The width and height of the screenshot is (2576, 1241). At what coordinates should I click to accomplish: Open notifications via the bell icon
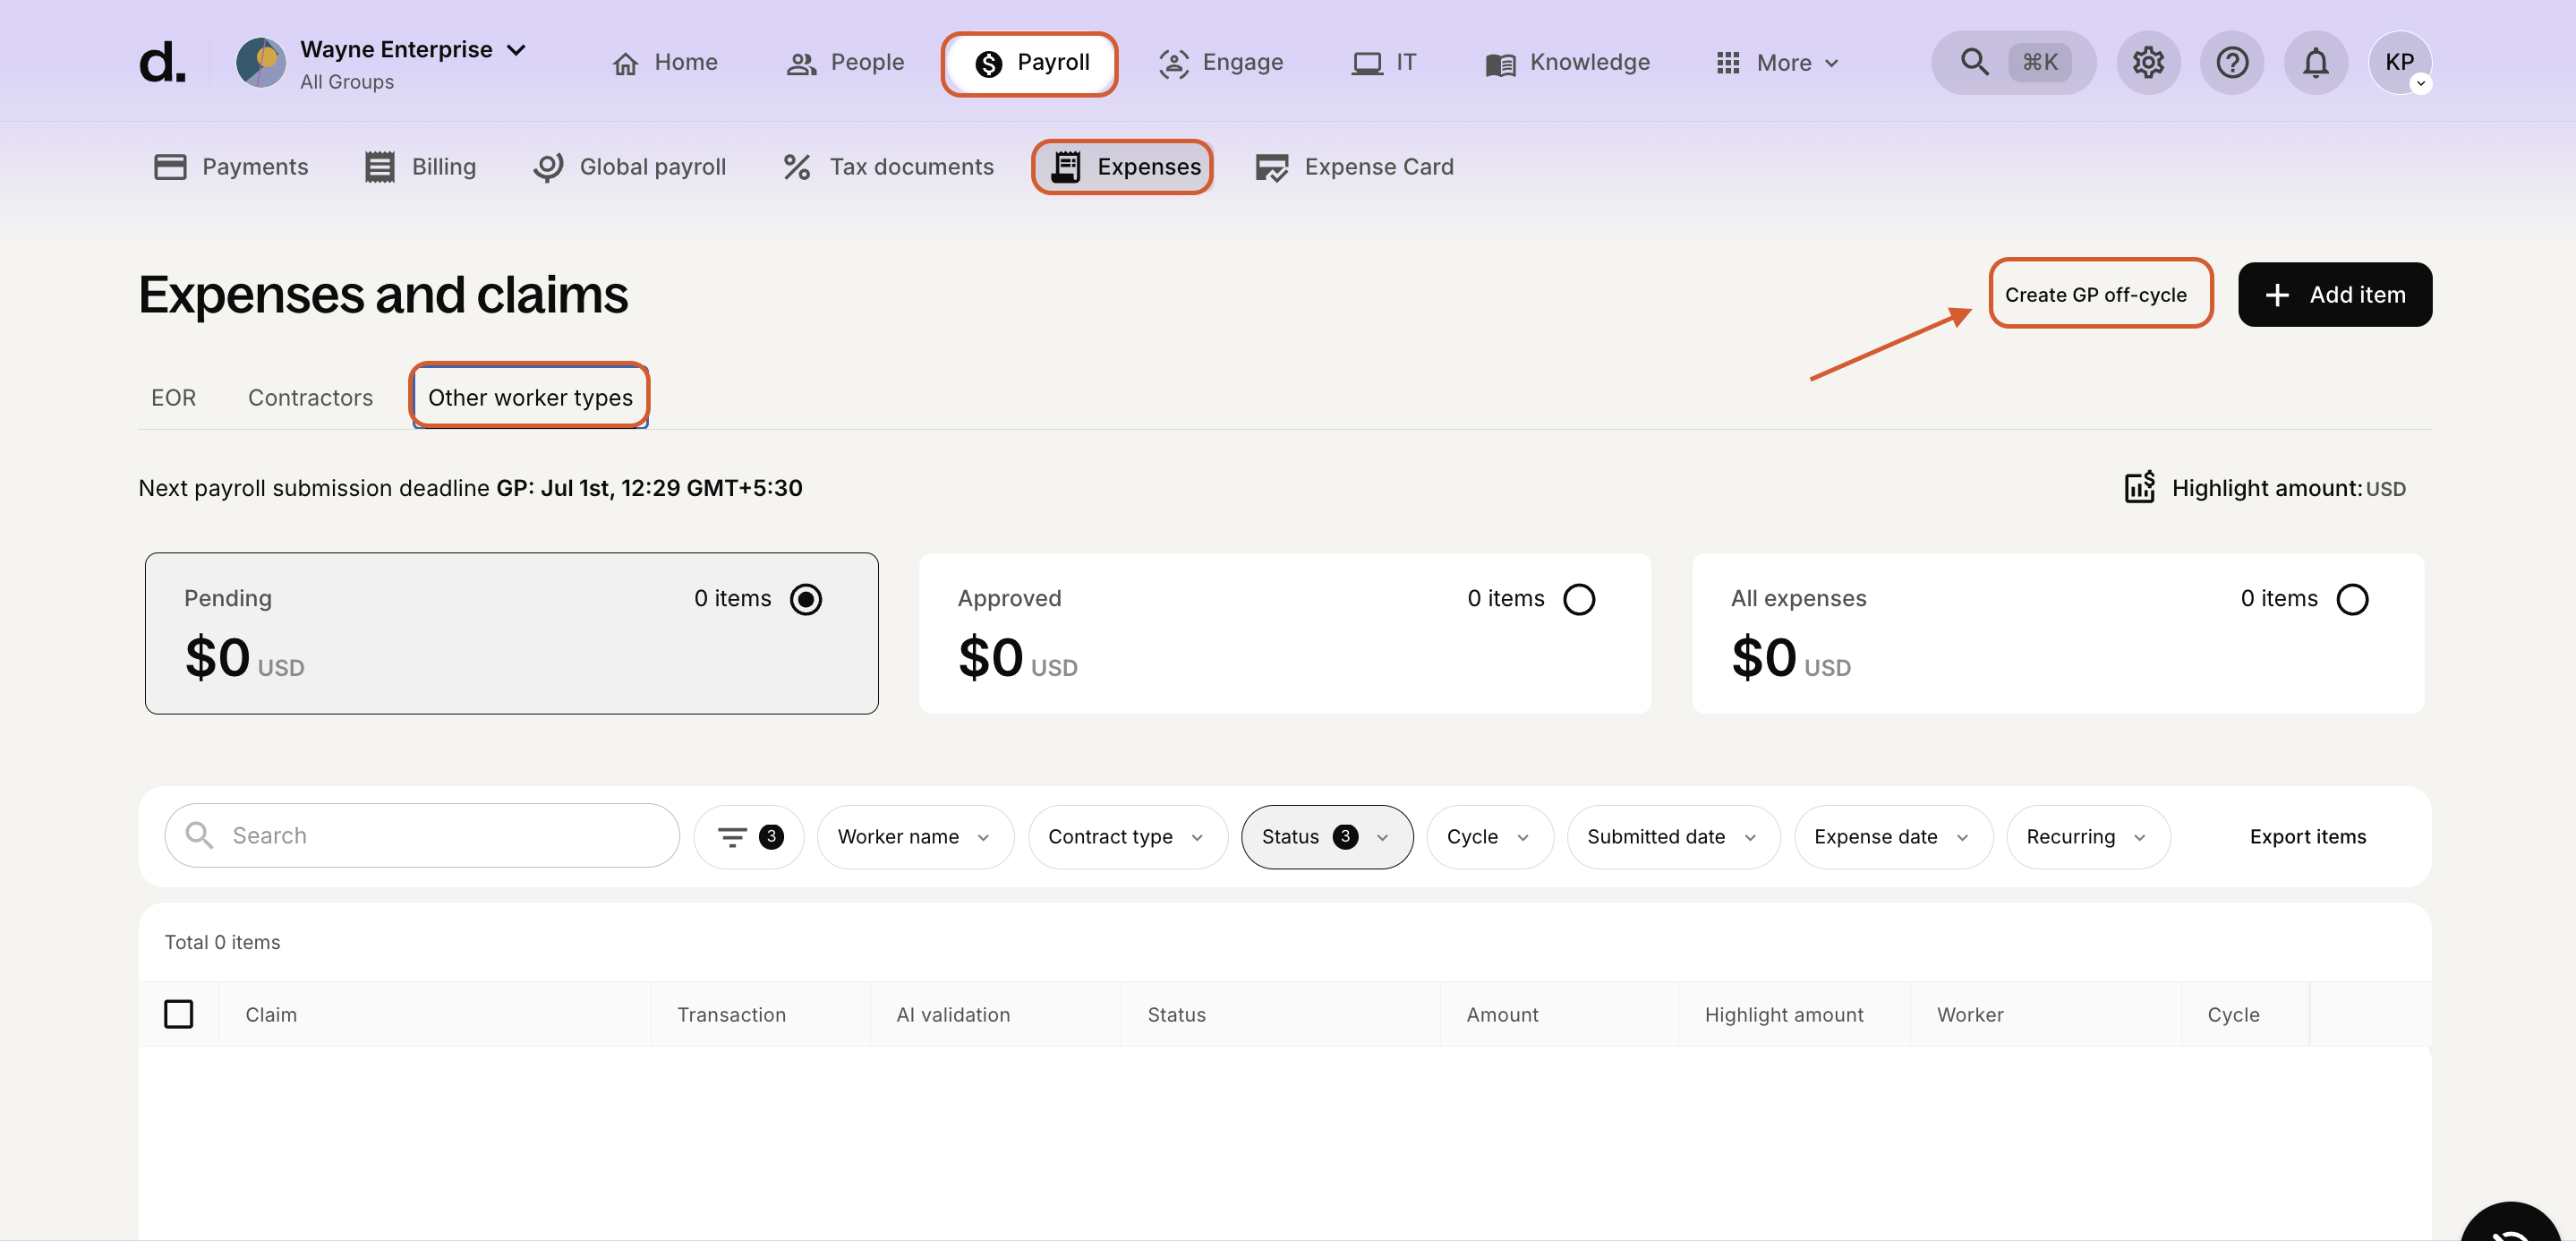coord(2315,62)
